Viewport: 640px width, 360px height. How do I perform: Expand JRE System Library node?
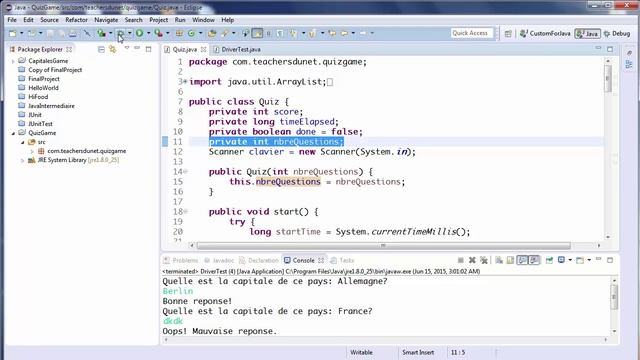tap(22, 160)
